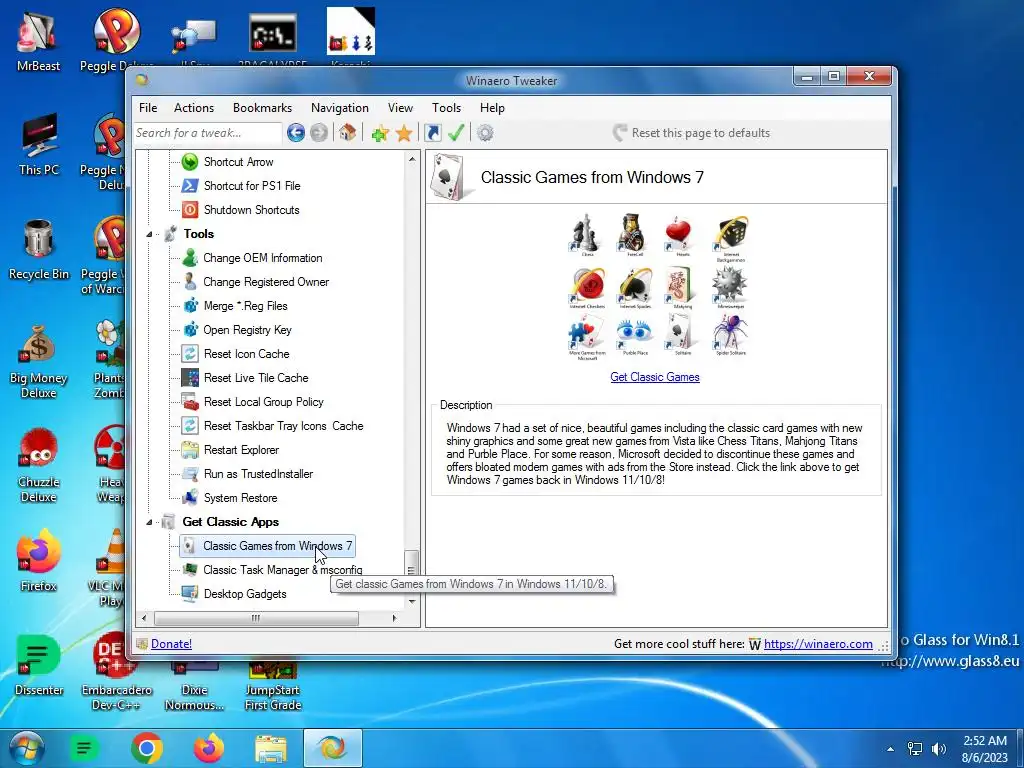This screenshot has height=768, width=1024.
Task: Select Shortcut Arrow tweak in tree
Action: (x=238, y=161)
